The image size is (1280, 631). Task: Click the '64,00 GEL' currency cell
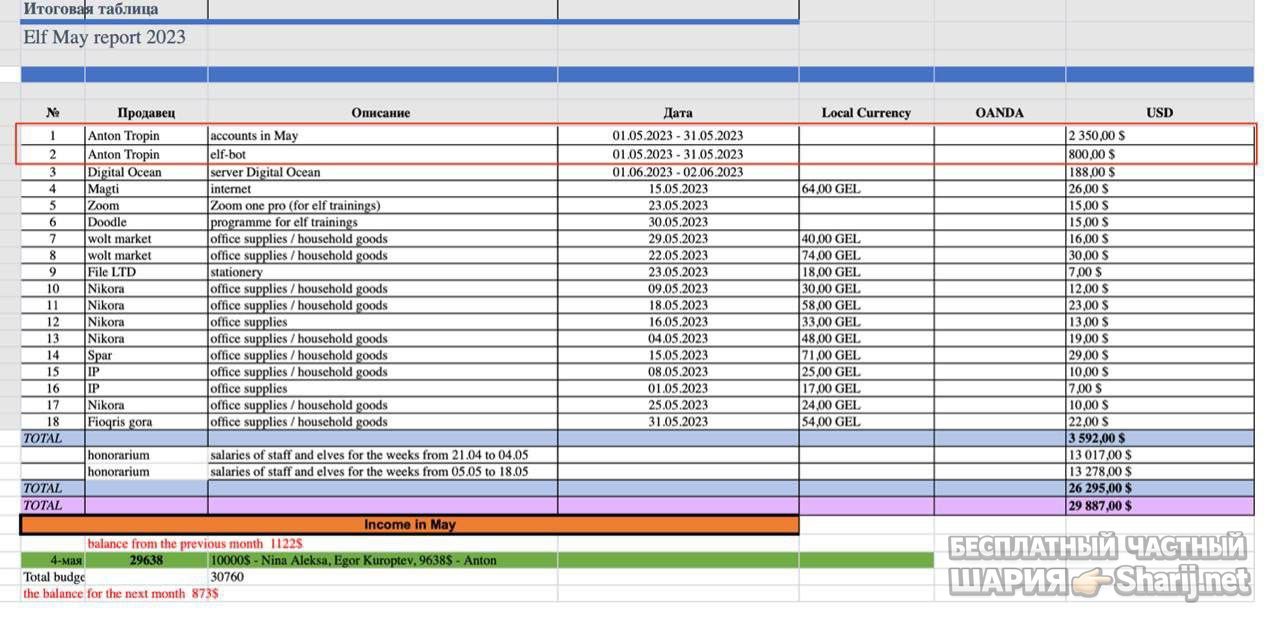(x=866, y=188)
